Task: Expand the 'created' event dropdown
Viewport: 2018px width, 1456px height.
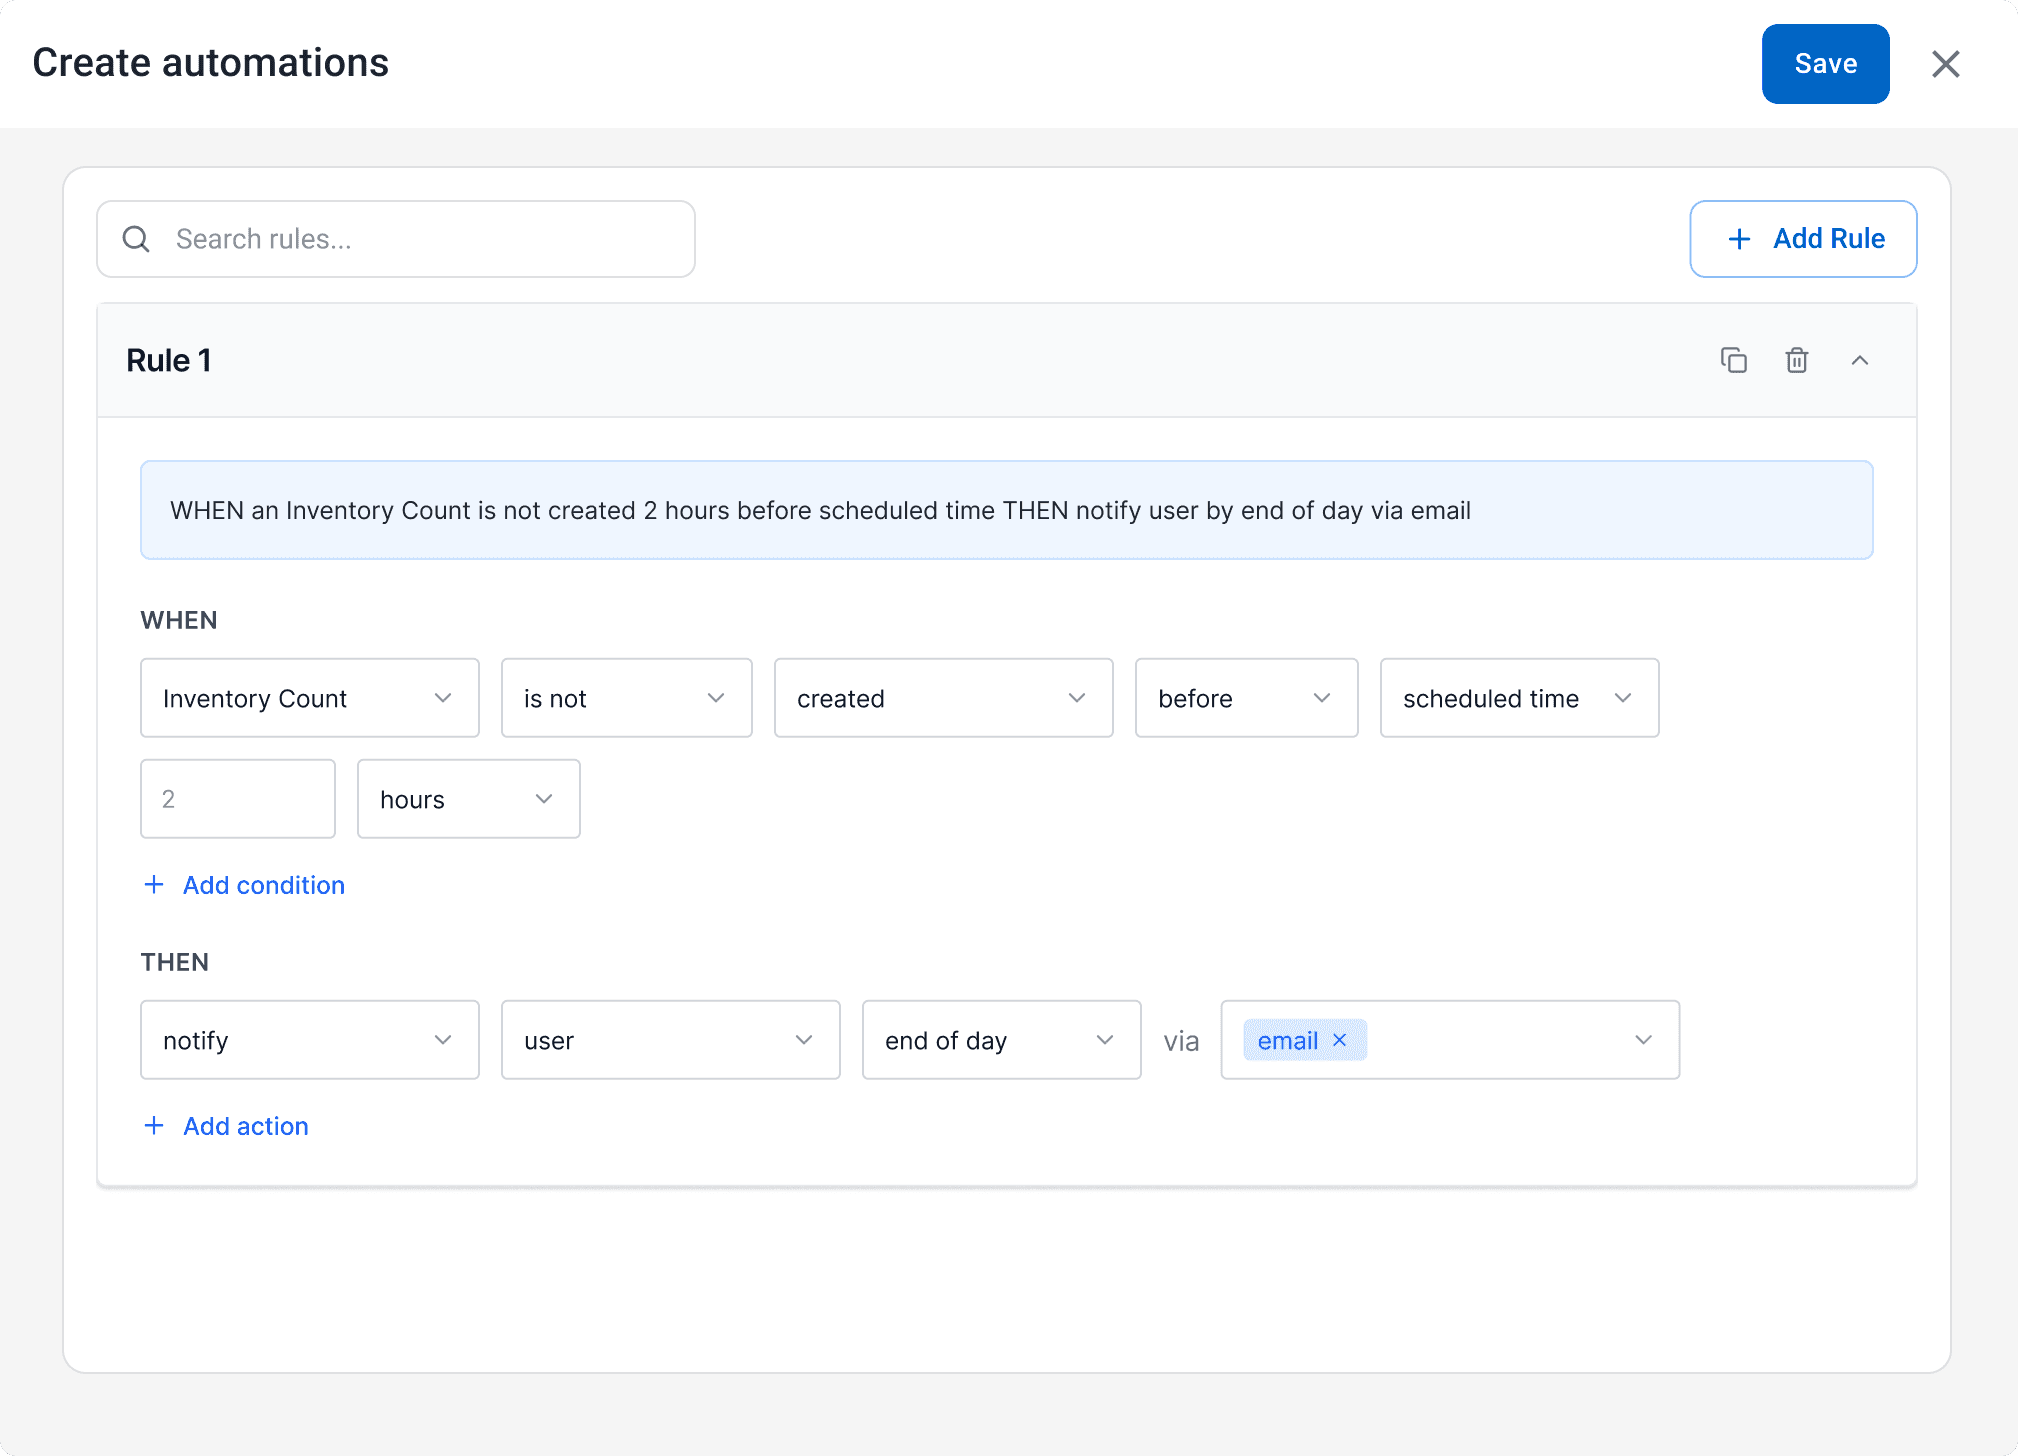Action: click(942, 698)
